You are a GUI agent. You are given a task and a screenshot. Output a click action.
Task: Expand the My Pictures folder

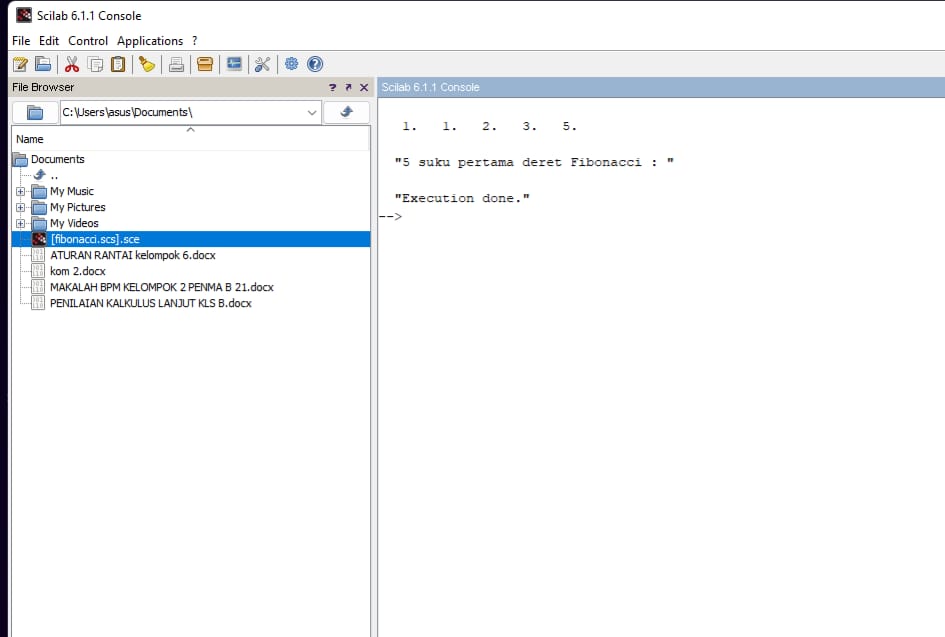(x=20, y=207)
